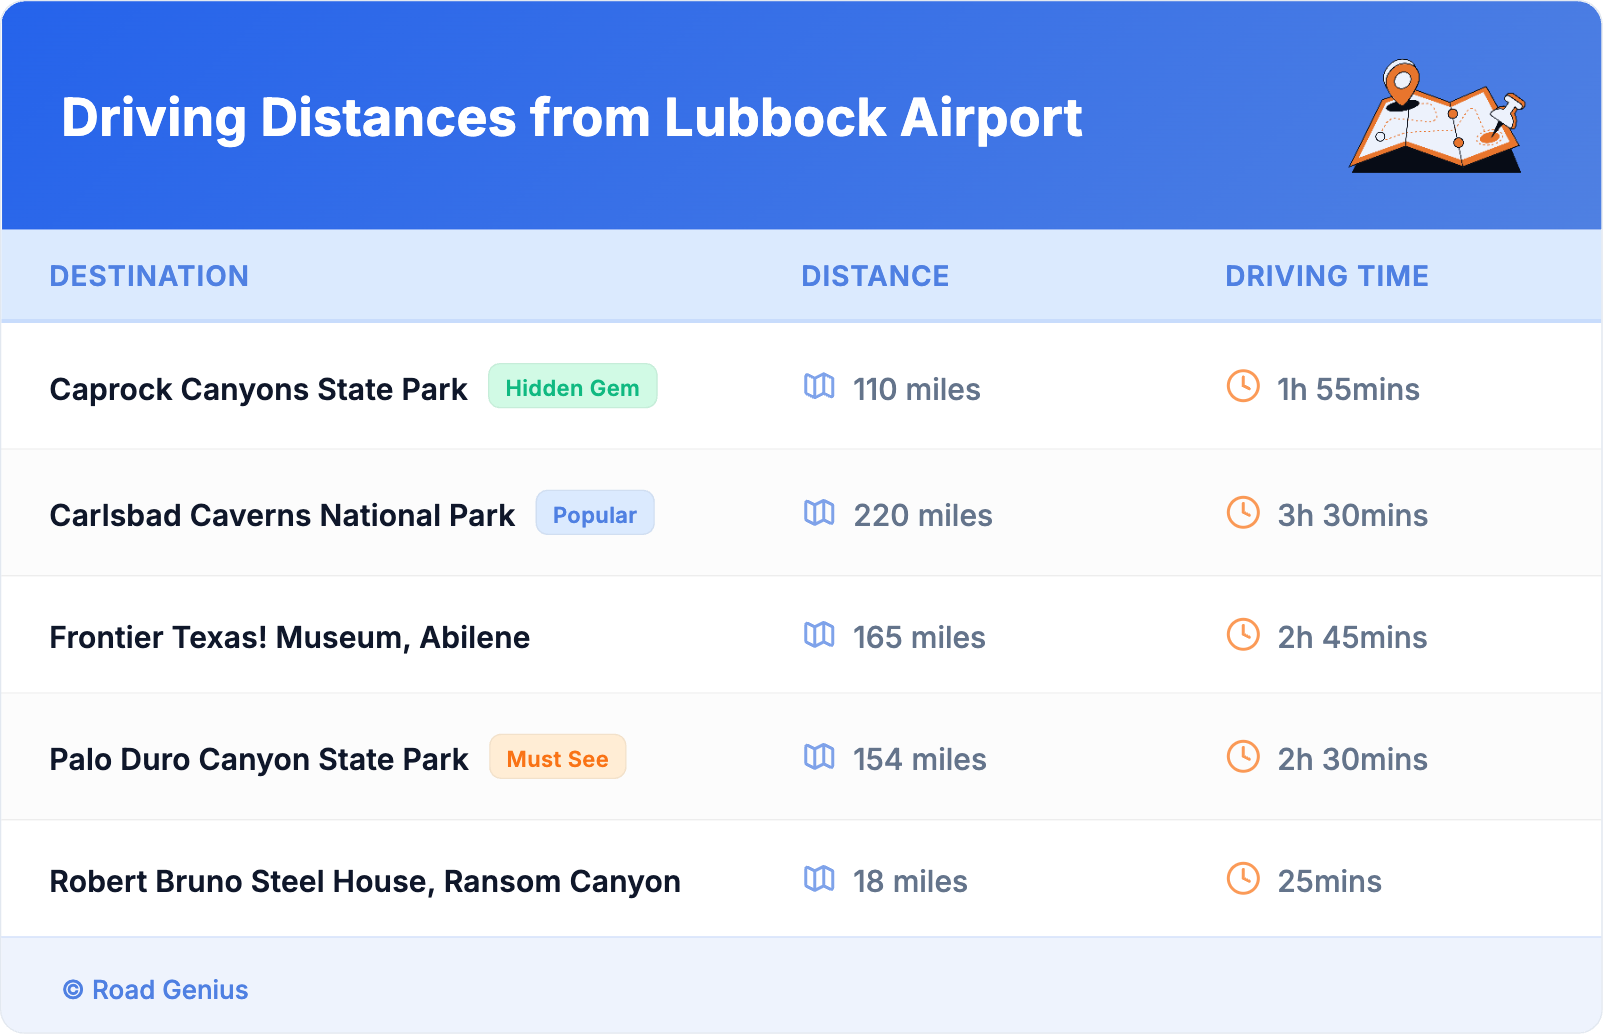Toggle the Must See badge
Image resolution: width=1604 pixels, height=1034 pixels.
coord(557,758)
